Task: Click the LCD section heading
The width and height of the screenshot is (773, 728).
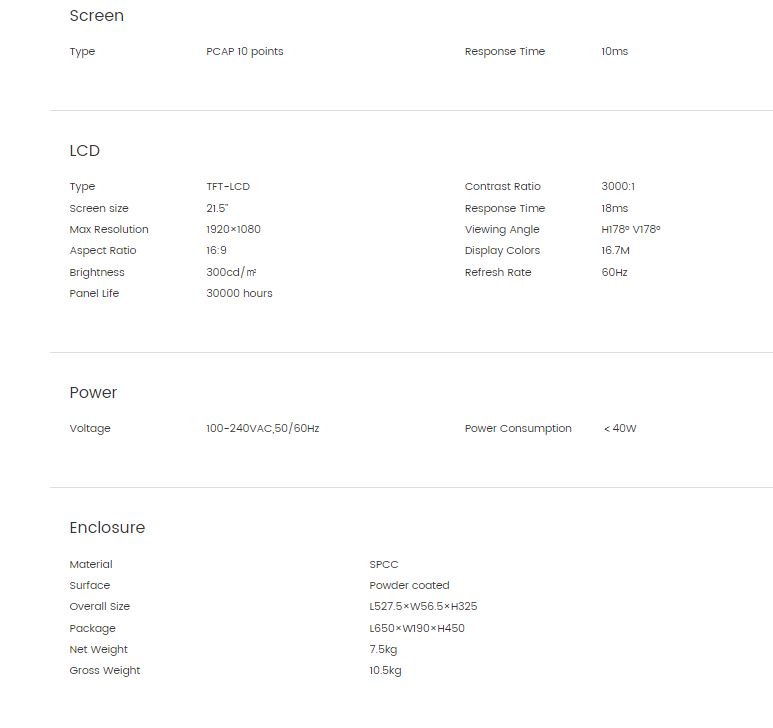Action: tap(85, 151)
